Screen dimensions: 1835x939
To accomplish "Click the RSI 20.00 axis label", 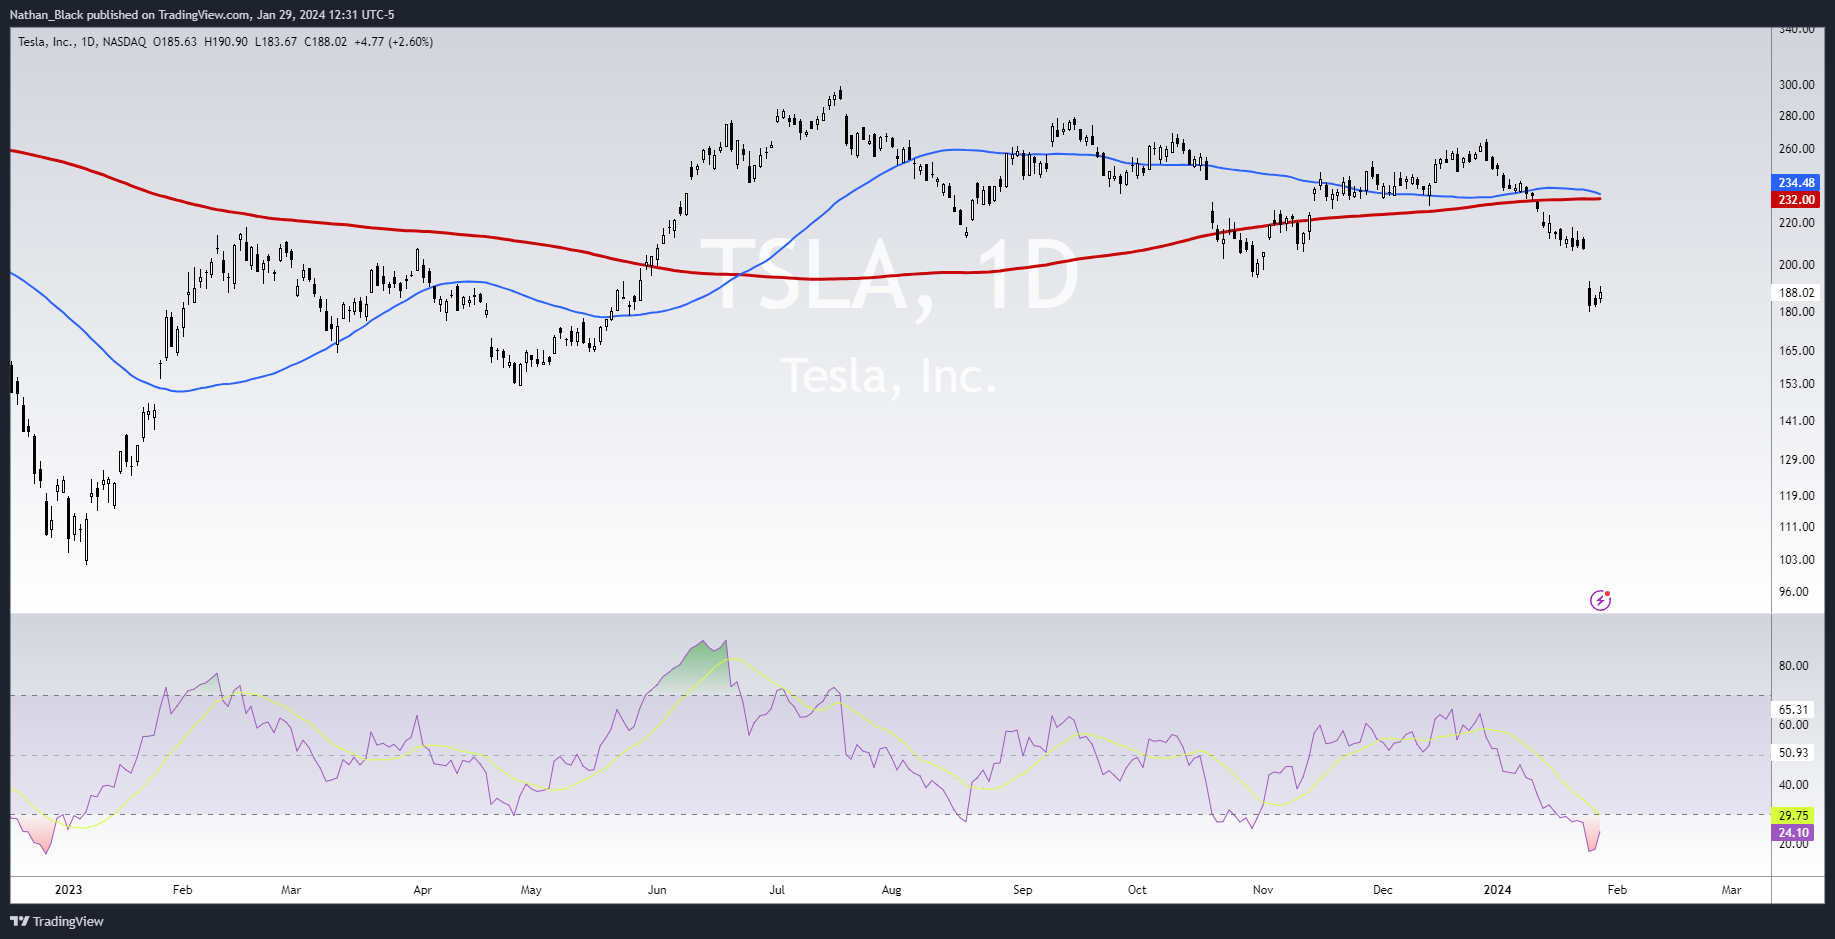I will coord(1793,845).
